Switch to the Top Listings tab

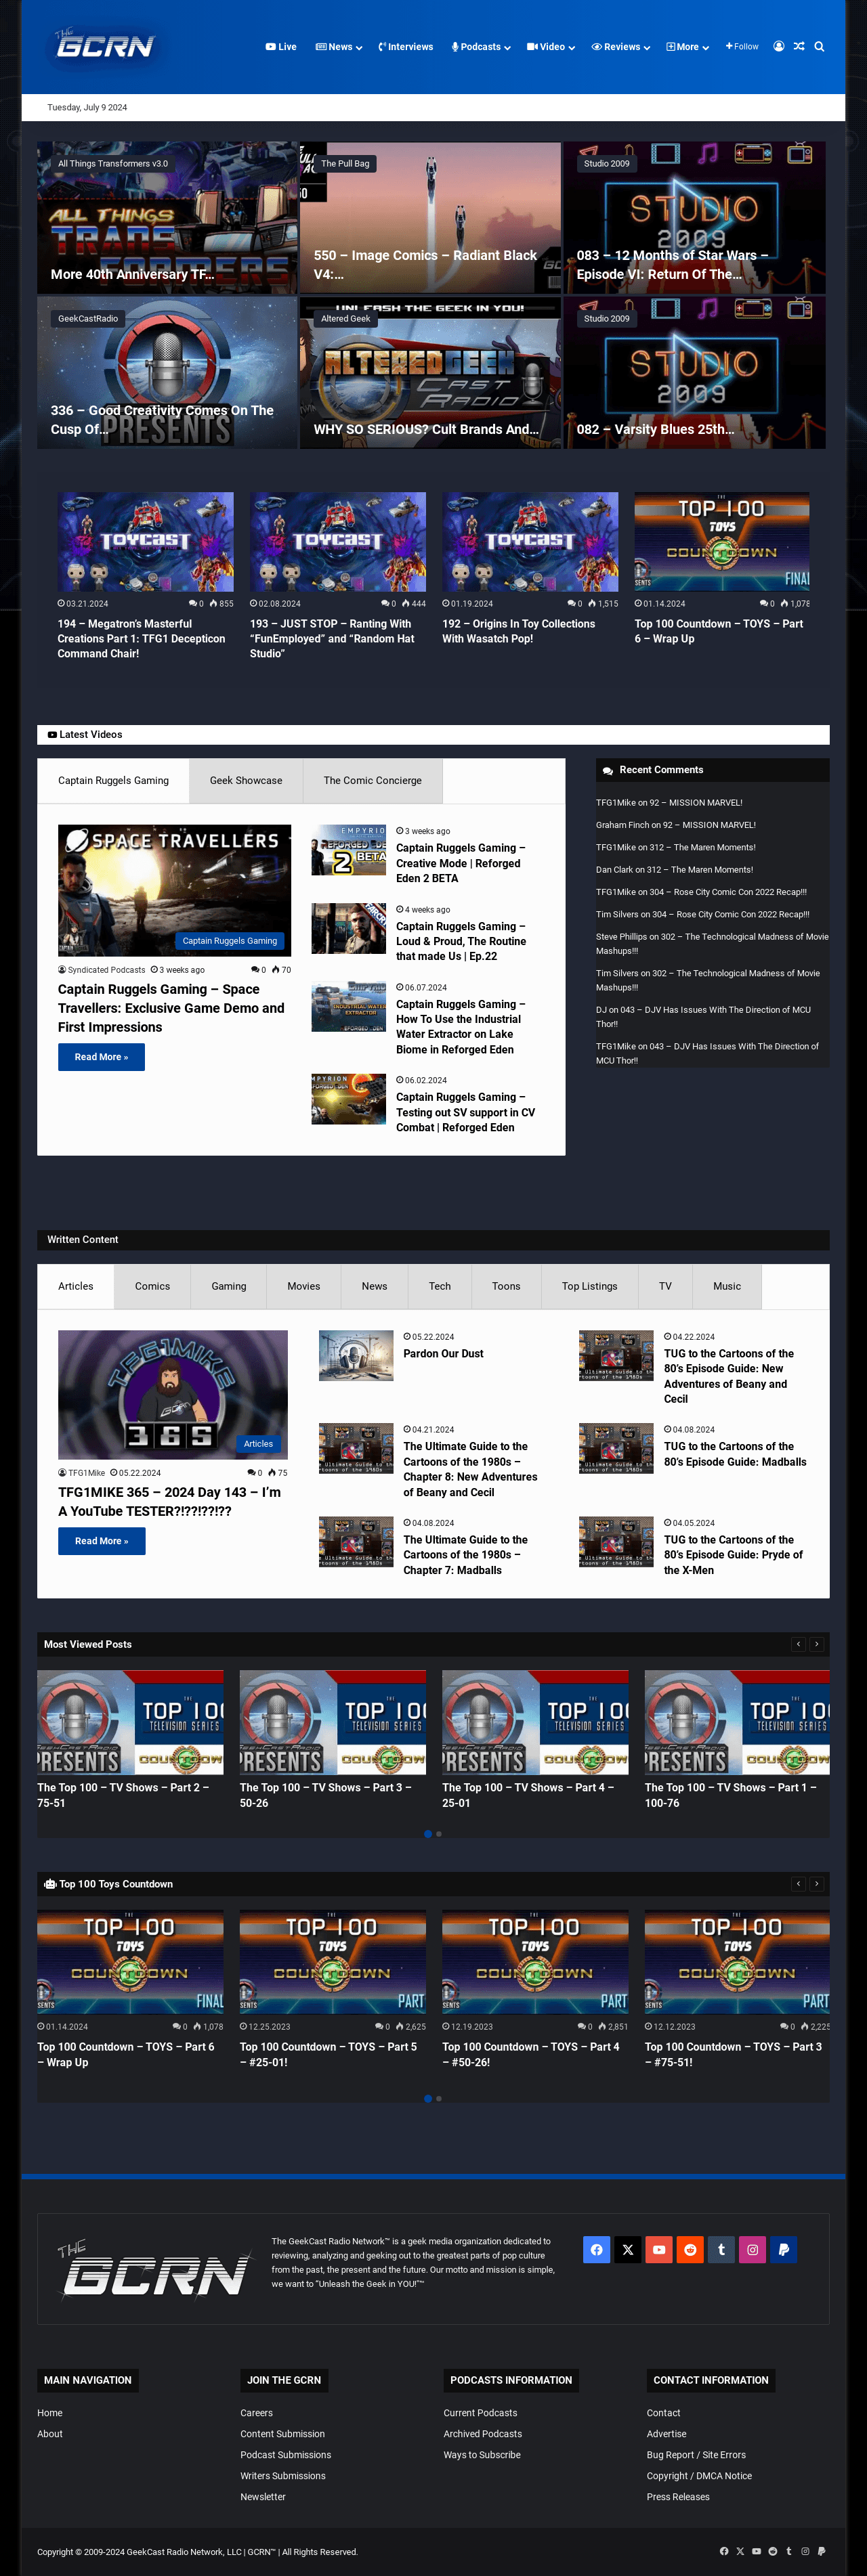click(x=590, y=1286)
